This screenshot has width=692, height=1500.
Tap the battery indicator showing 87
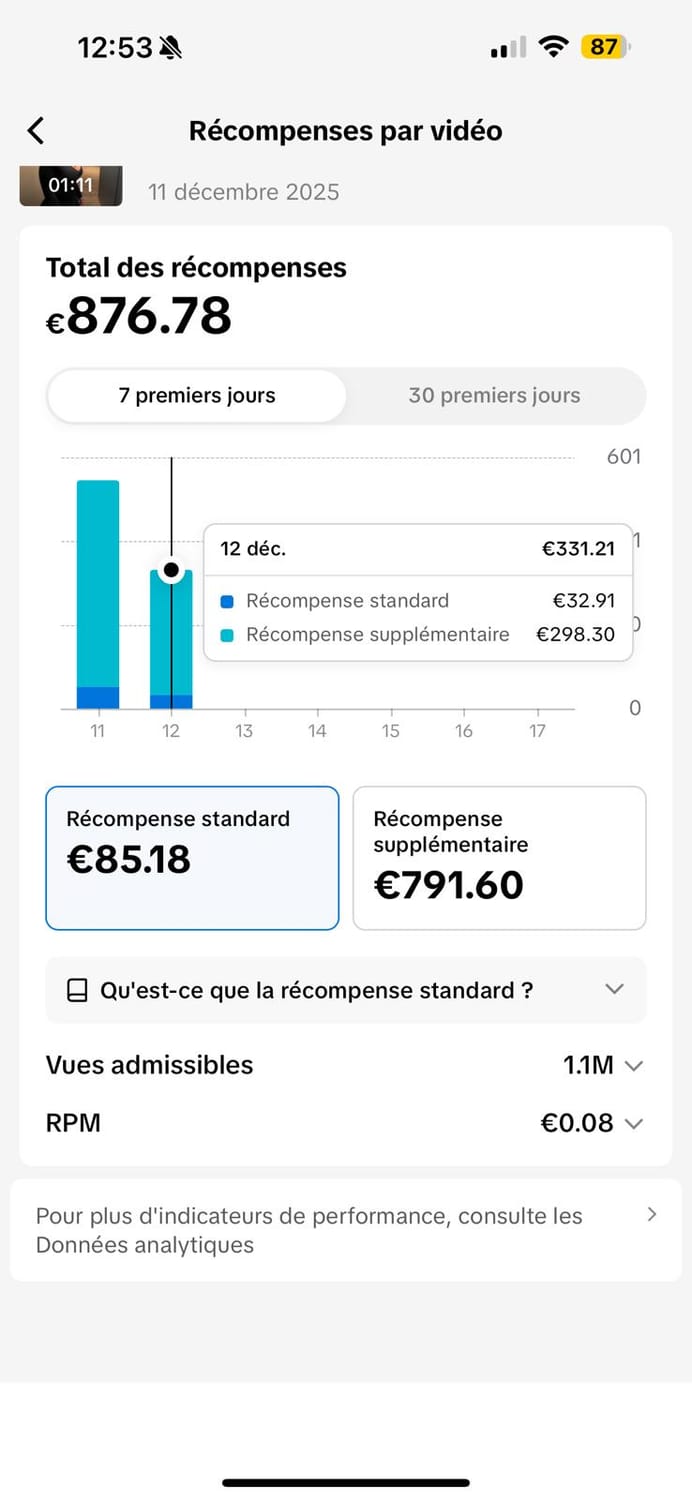(x=605, y=47)
